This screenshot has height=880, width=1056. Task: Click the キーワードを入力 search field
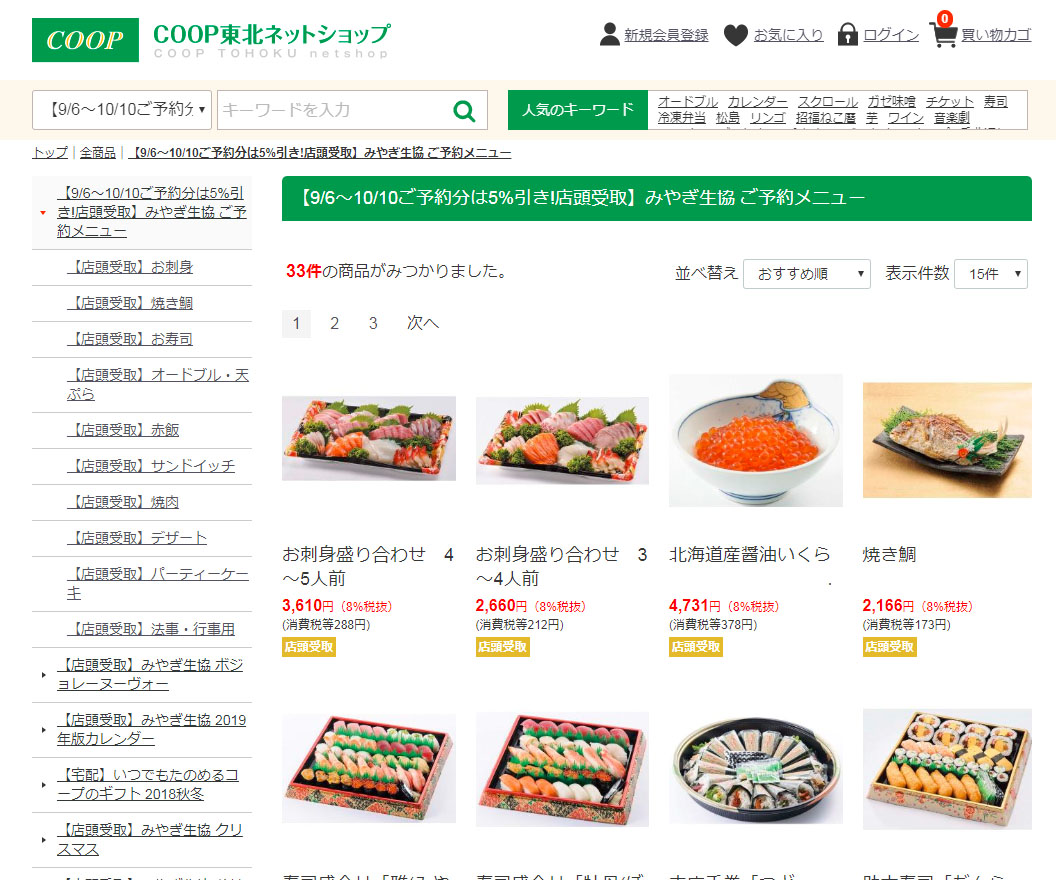335,110
